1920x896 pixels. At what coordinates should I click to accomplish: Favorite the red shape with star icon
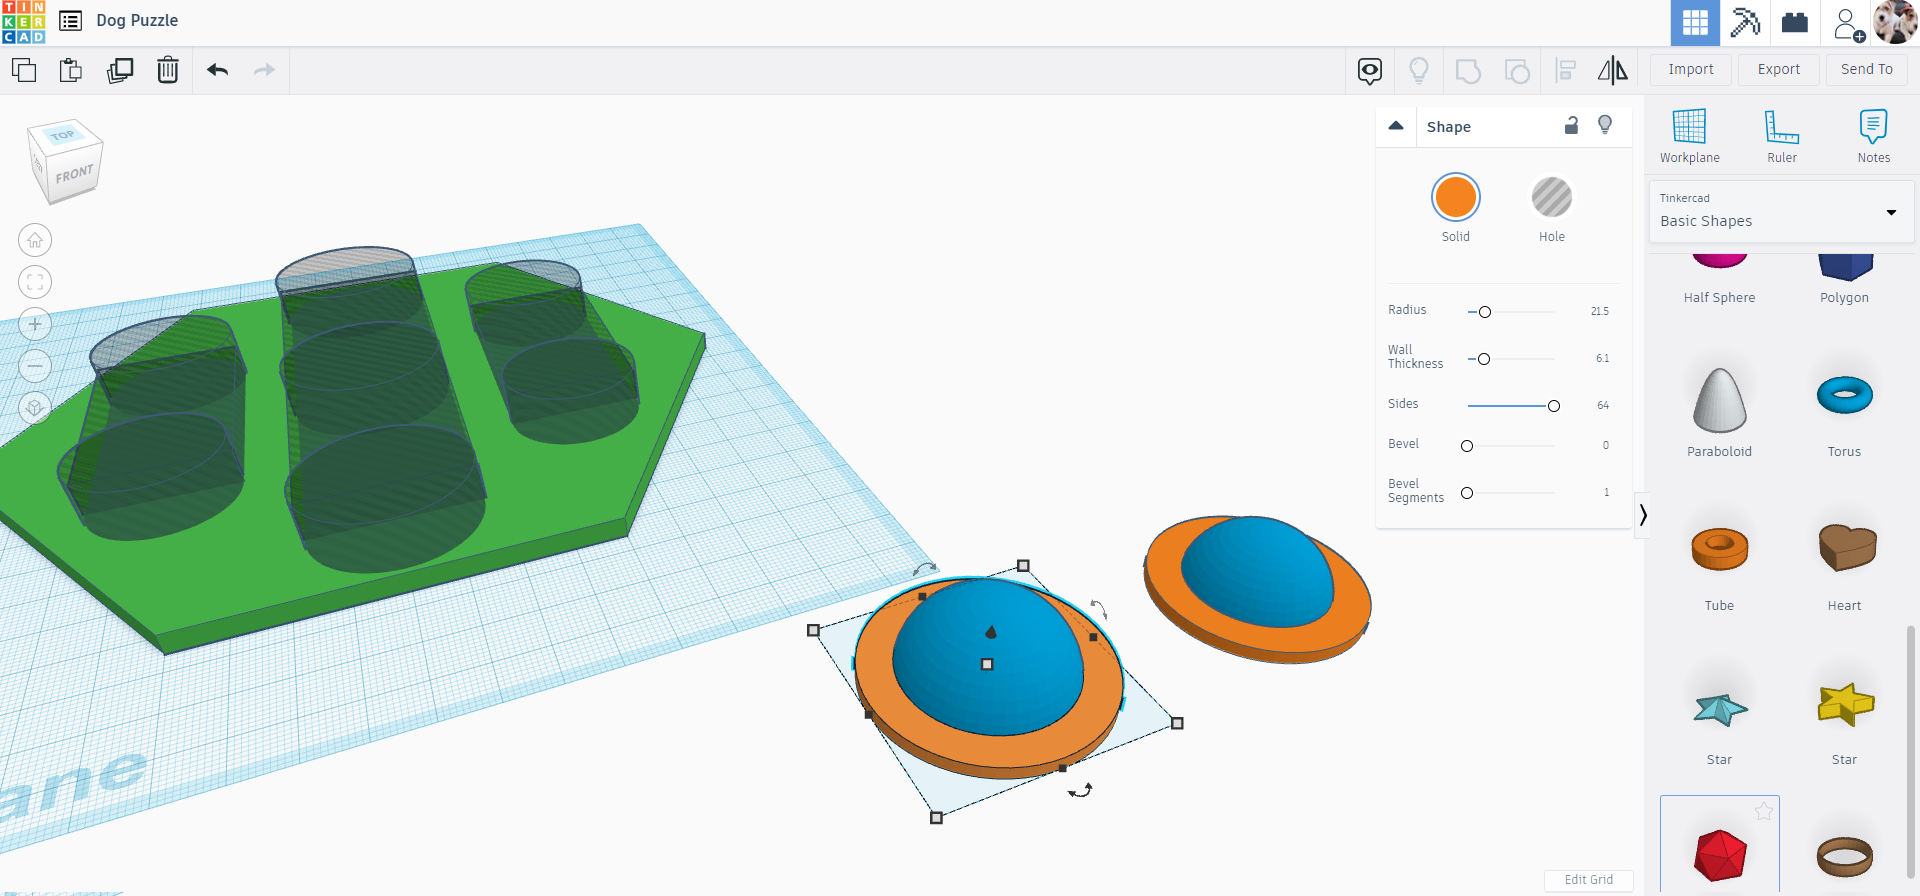tap(1764, 811)
